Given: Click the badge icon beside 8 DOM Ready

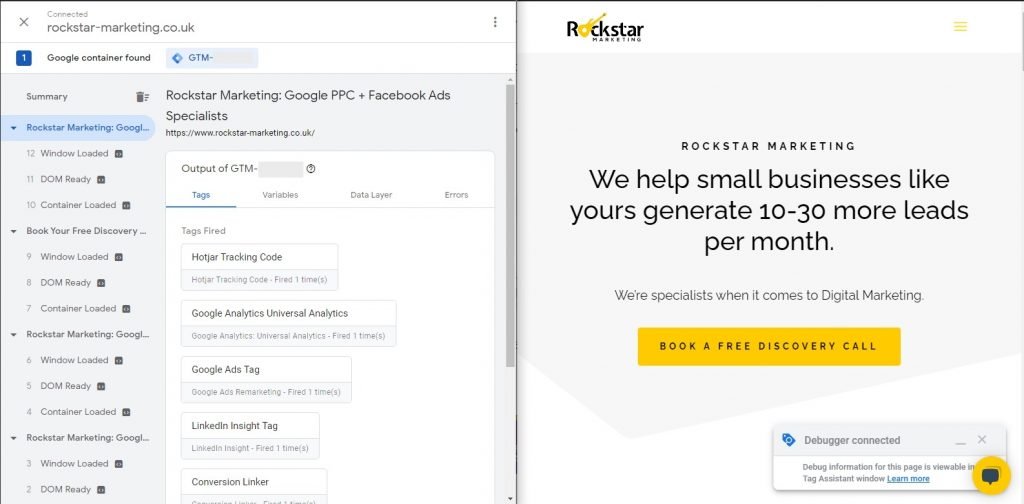Looking at the screenshot, I should pyautogui.click(x=101, y=283).
